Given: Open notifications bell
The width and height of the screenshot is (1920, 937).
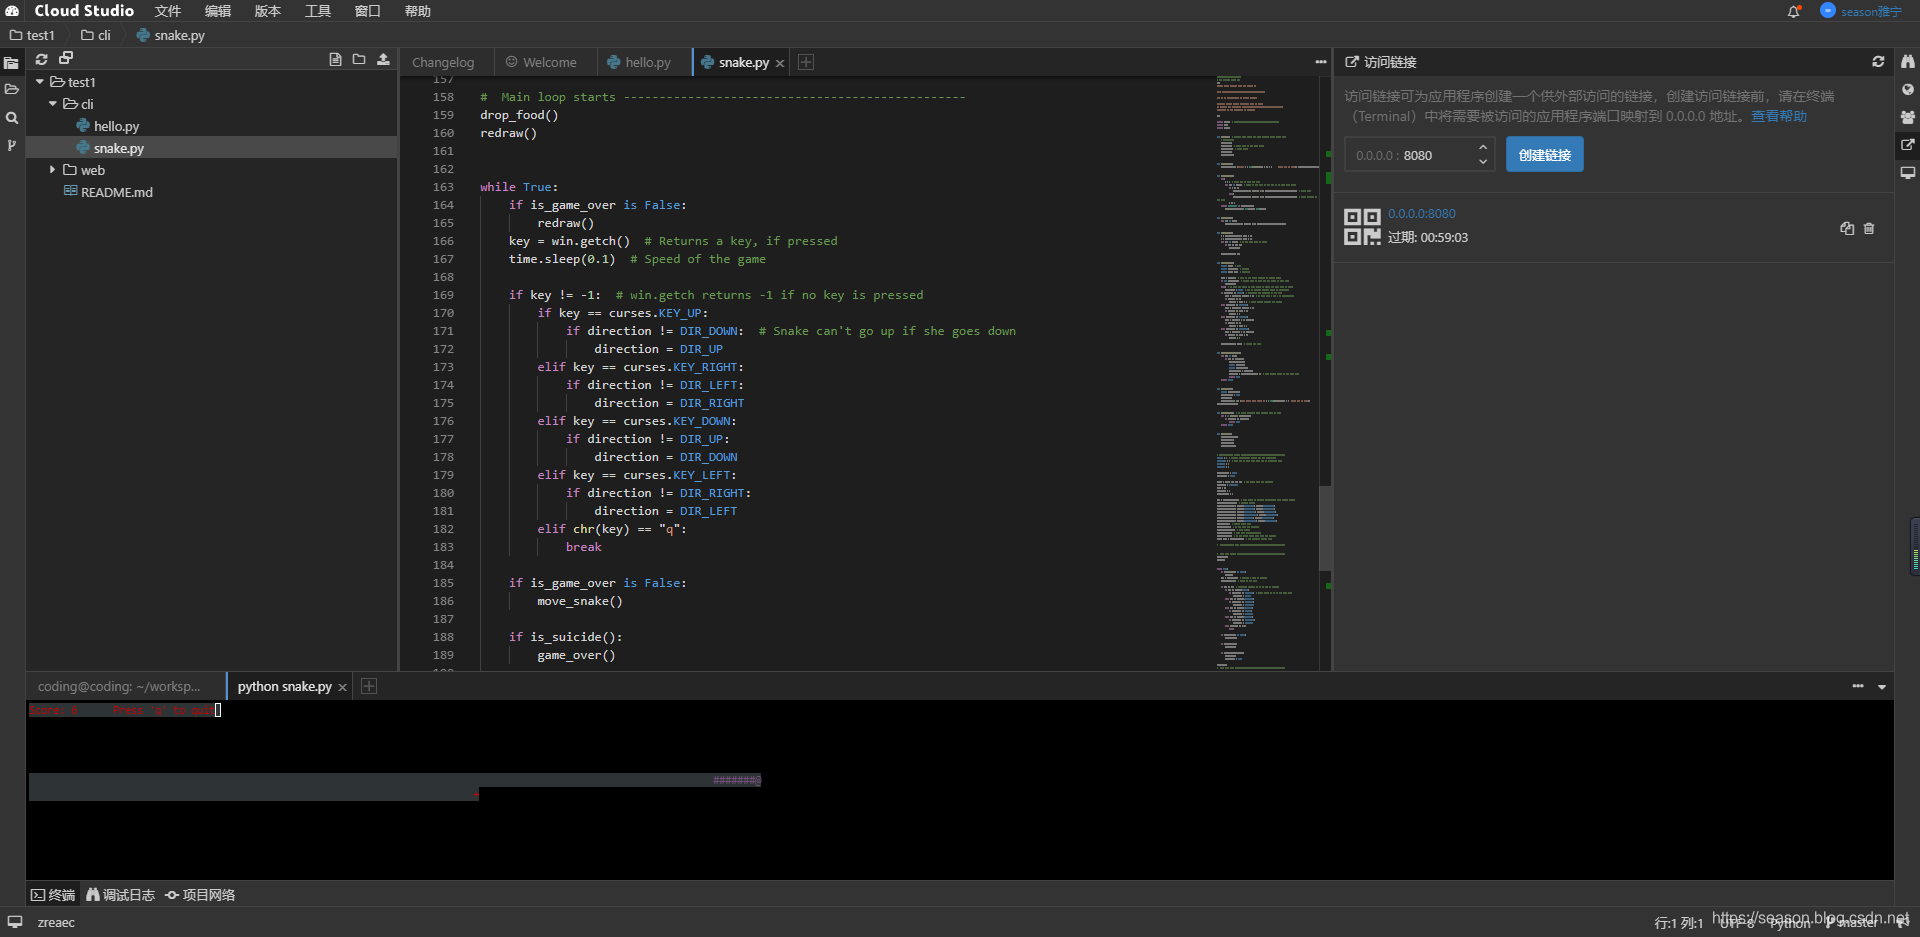Looking at the screenshot, I should coord(1794,12).
